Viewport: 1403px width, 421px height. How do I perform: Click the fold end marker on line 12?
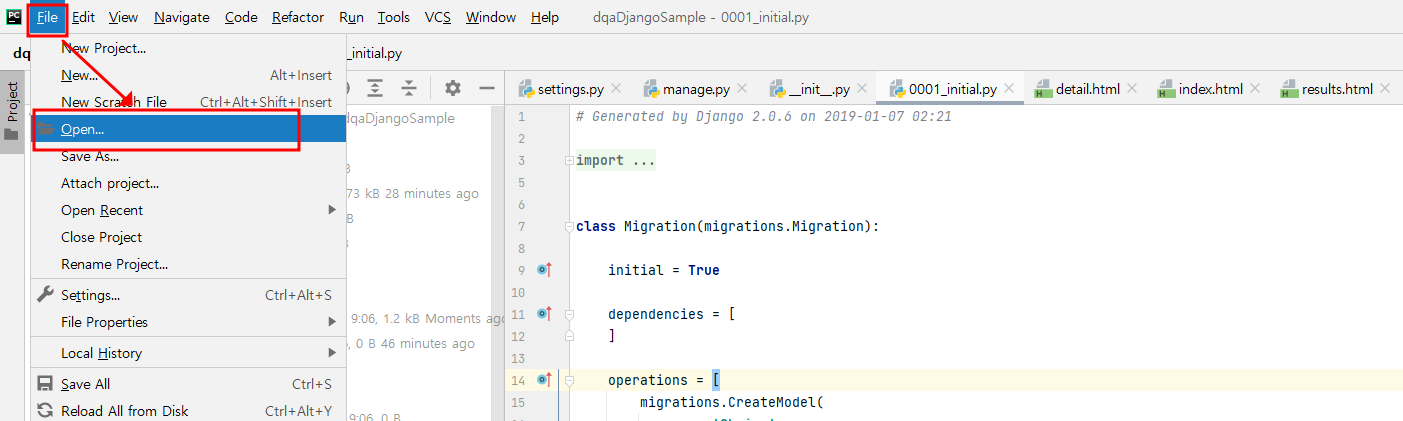click(569, 336)
